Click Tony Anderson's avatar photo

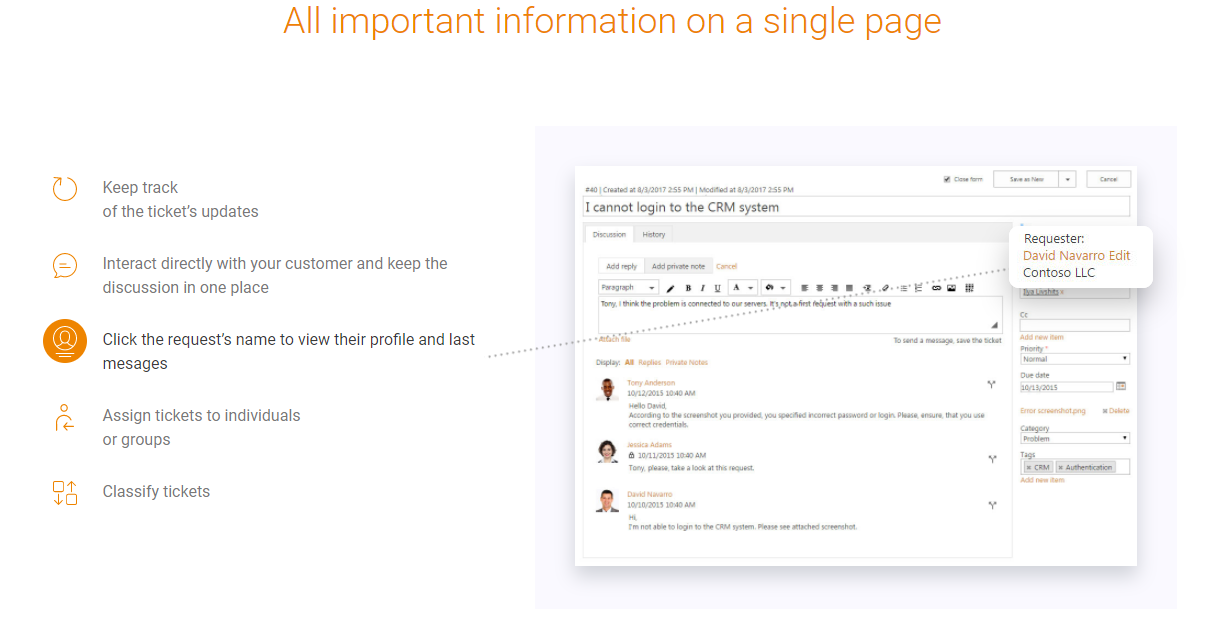coord(608,390)
